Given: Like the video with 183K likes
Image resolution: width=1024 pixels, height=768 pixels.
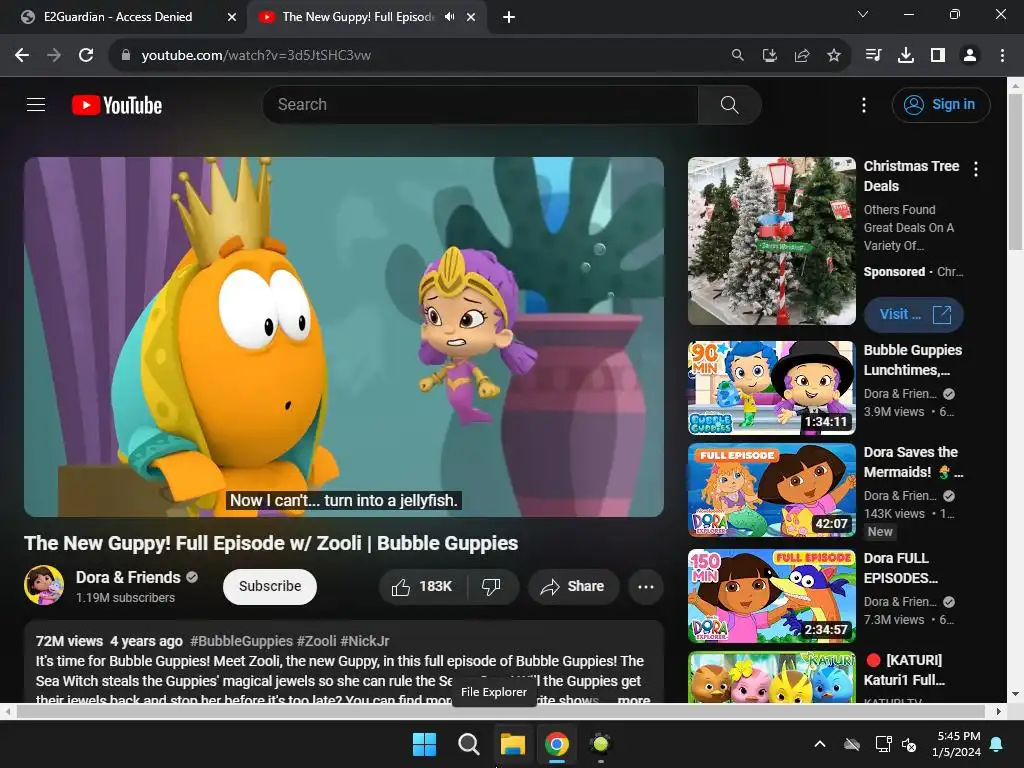Looking at the screenshot, I should (423, 586).
